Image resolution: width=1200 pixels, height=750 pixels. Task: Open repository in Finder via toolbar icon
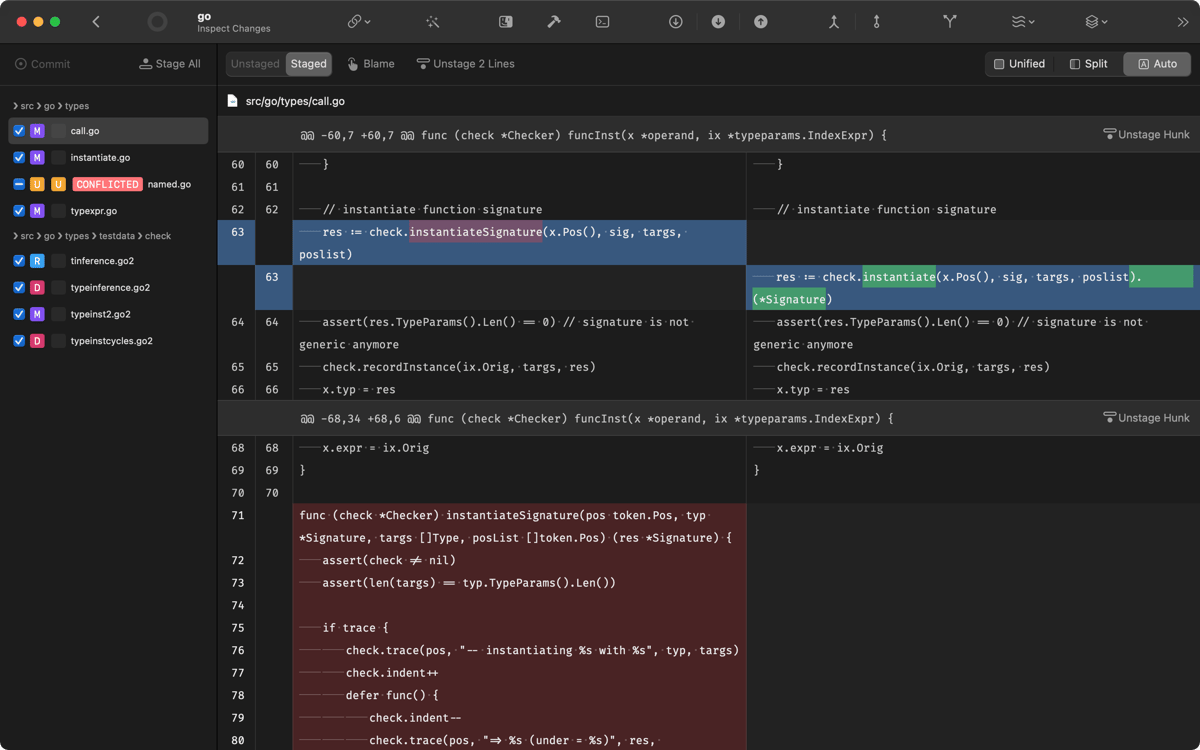[506, 22]
